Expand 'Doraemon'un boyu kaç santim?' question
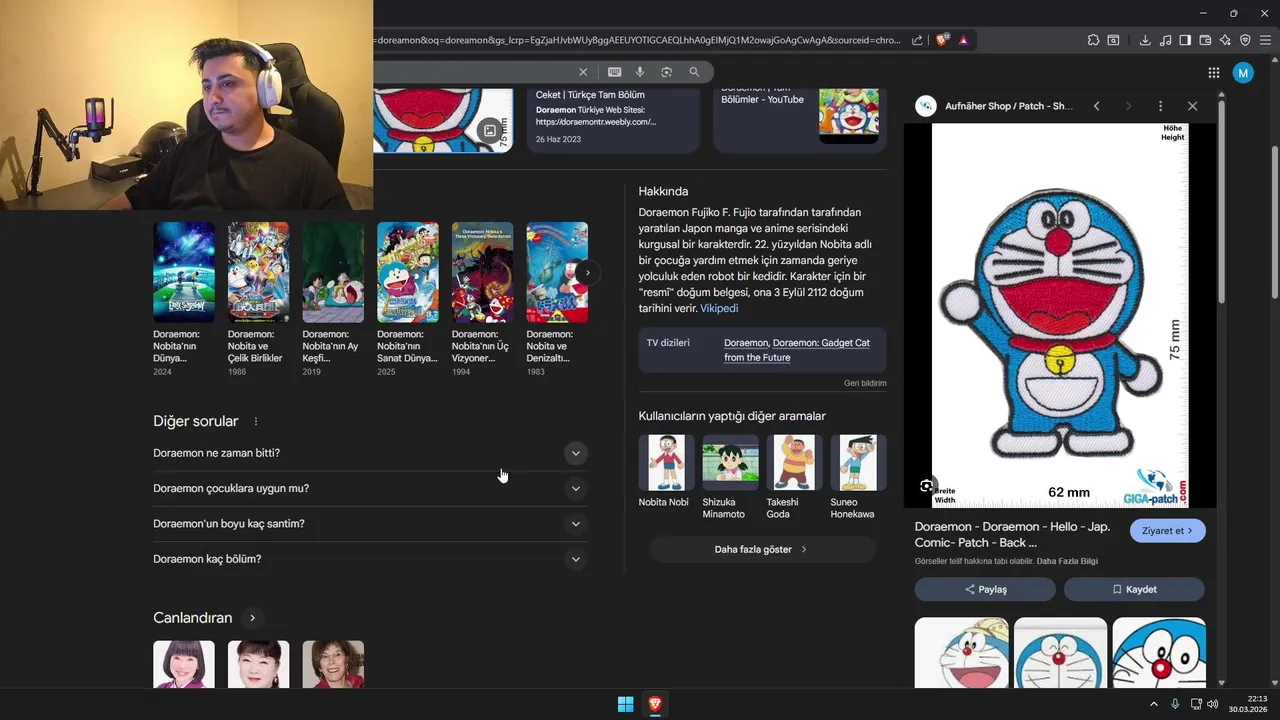Viewport: 1280px width, 720px height. (x=370, y=524)
